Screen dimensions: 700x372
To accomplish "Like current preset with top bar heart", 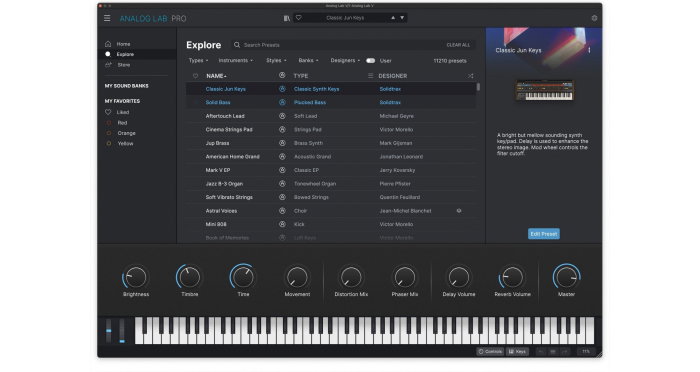I will (299, 18).
